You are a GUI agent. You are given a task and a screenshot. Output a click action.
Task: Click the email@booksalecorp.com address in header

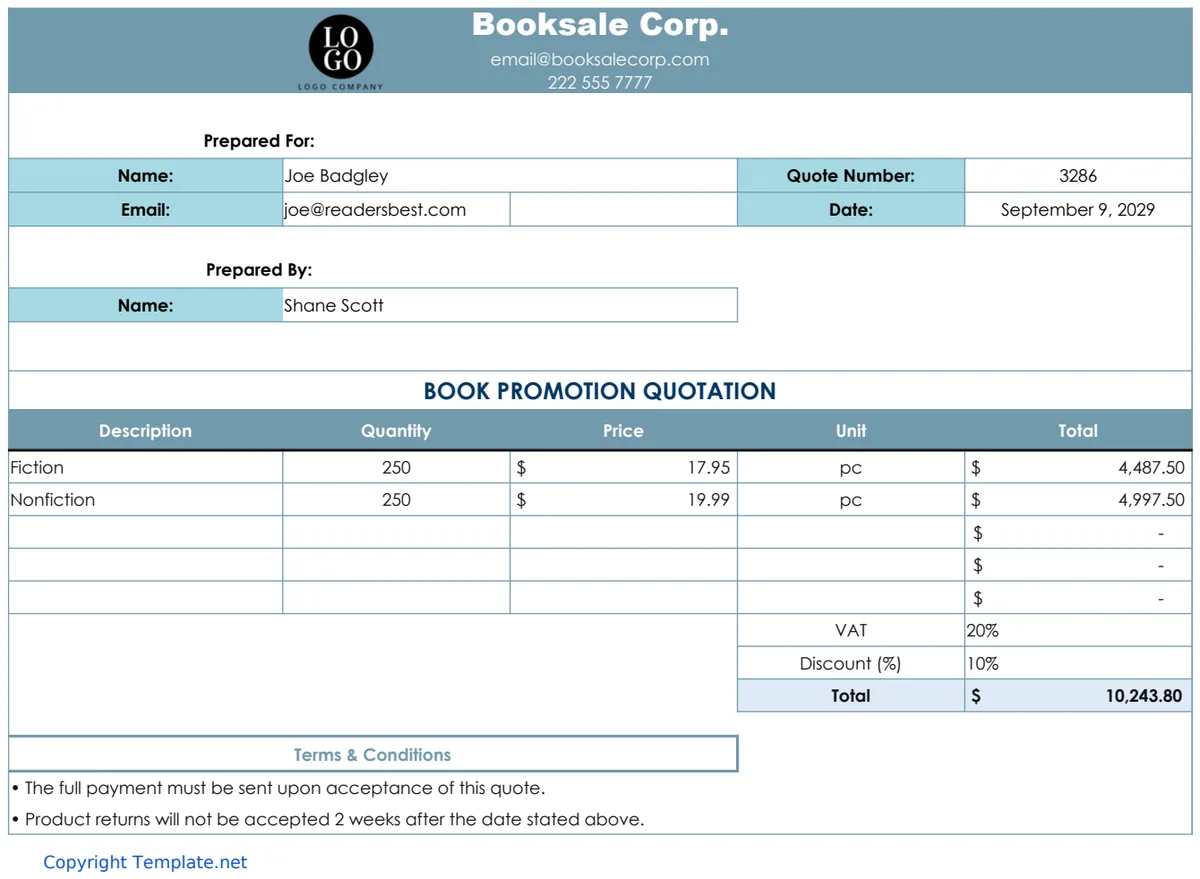point(600,59)
